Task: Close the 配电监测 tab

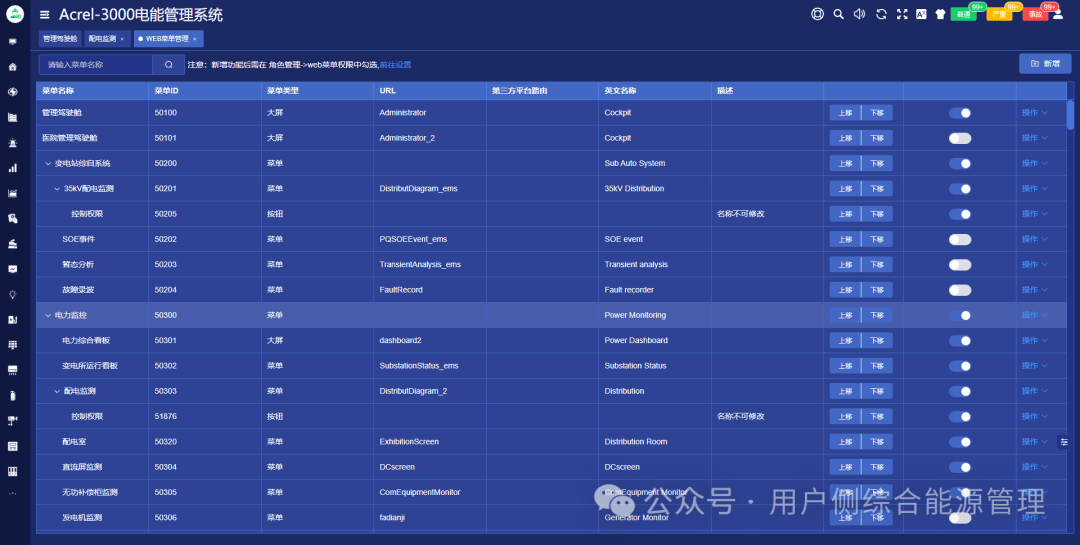Action: click(123, 39)
